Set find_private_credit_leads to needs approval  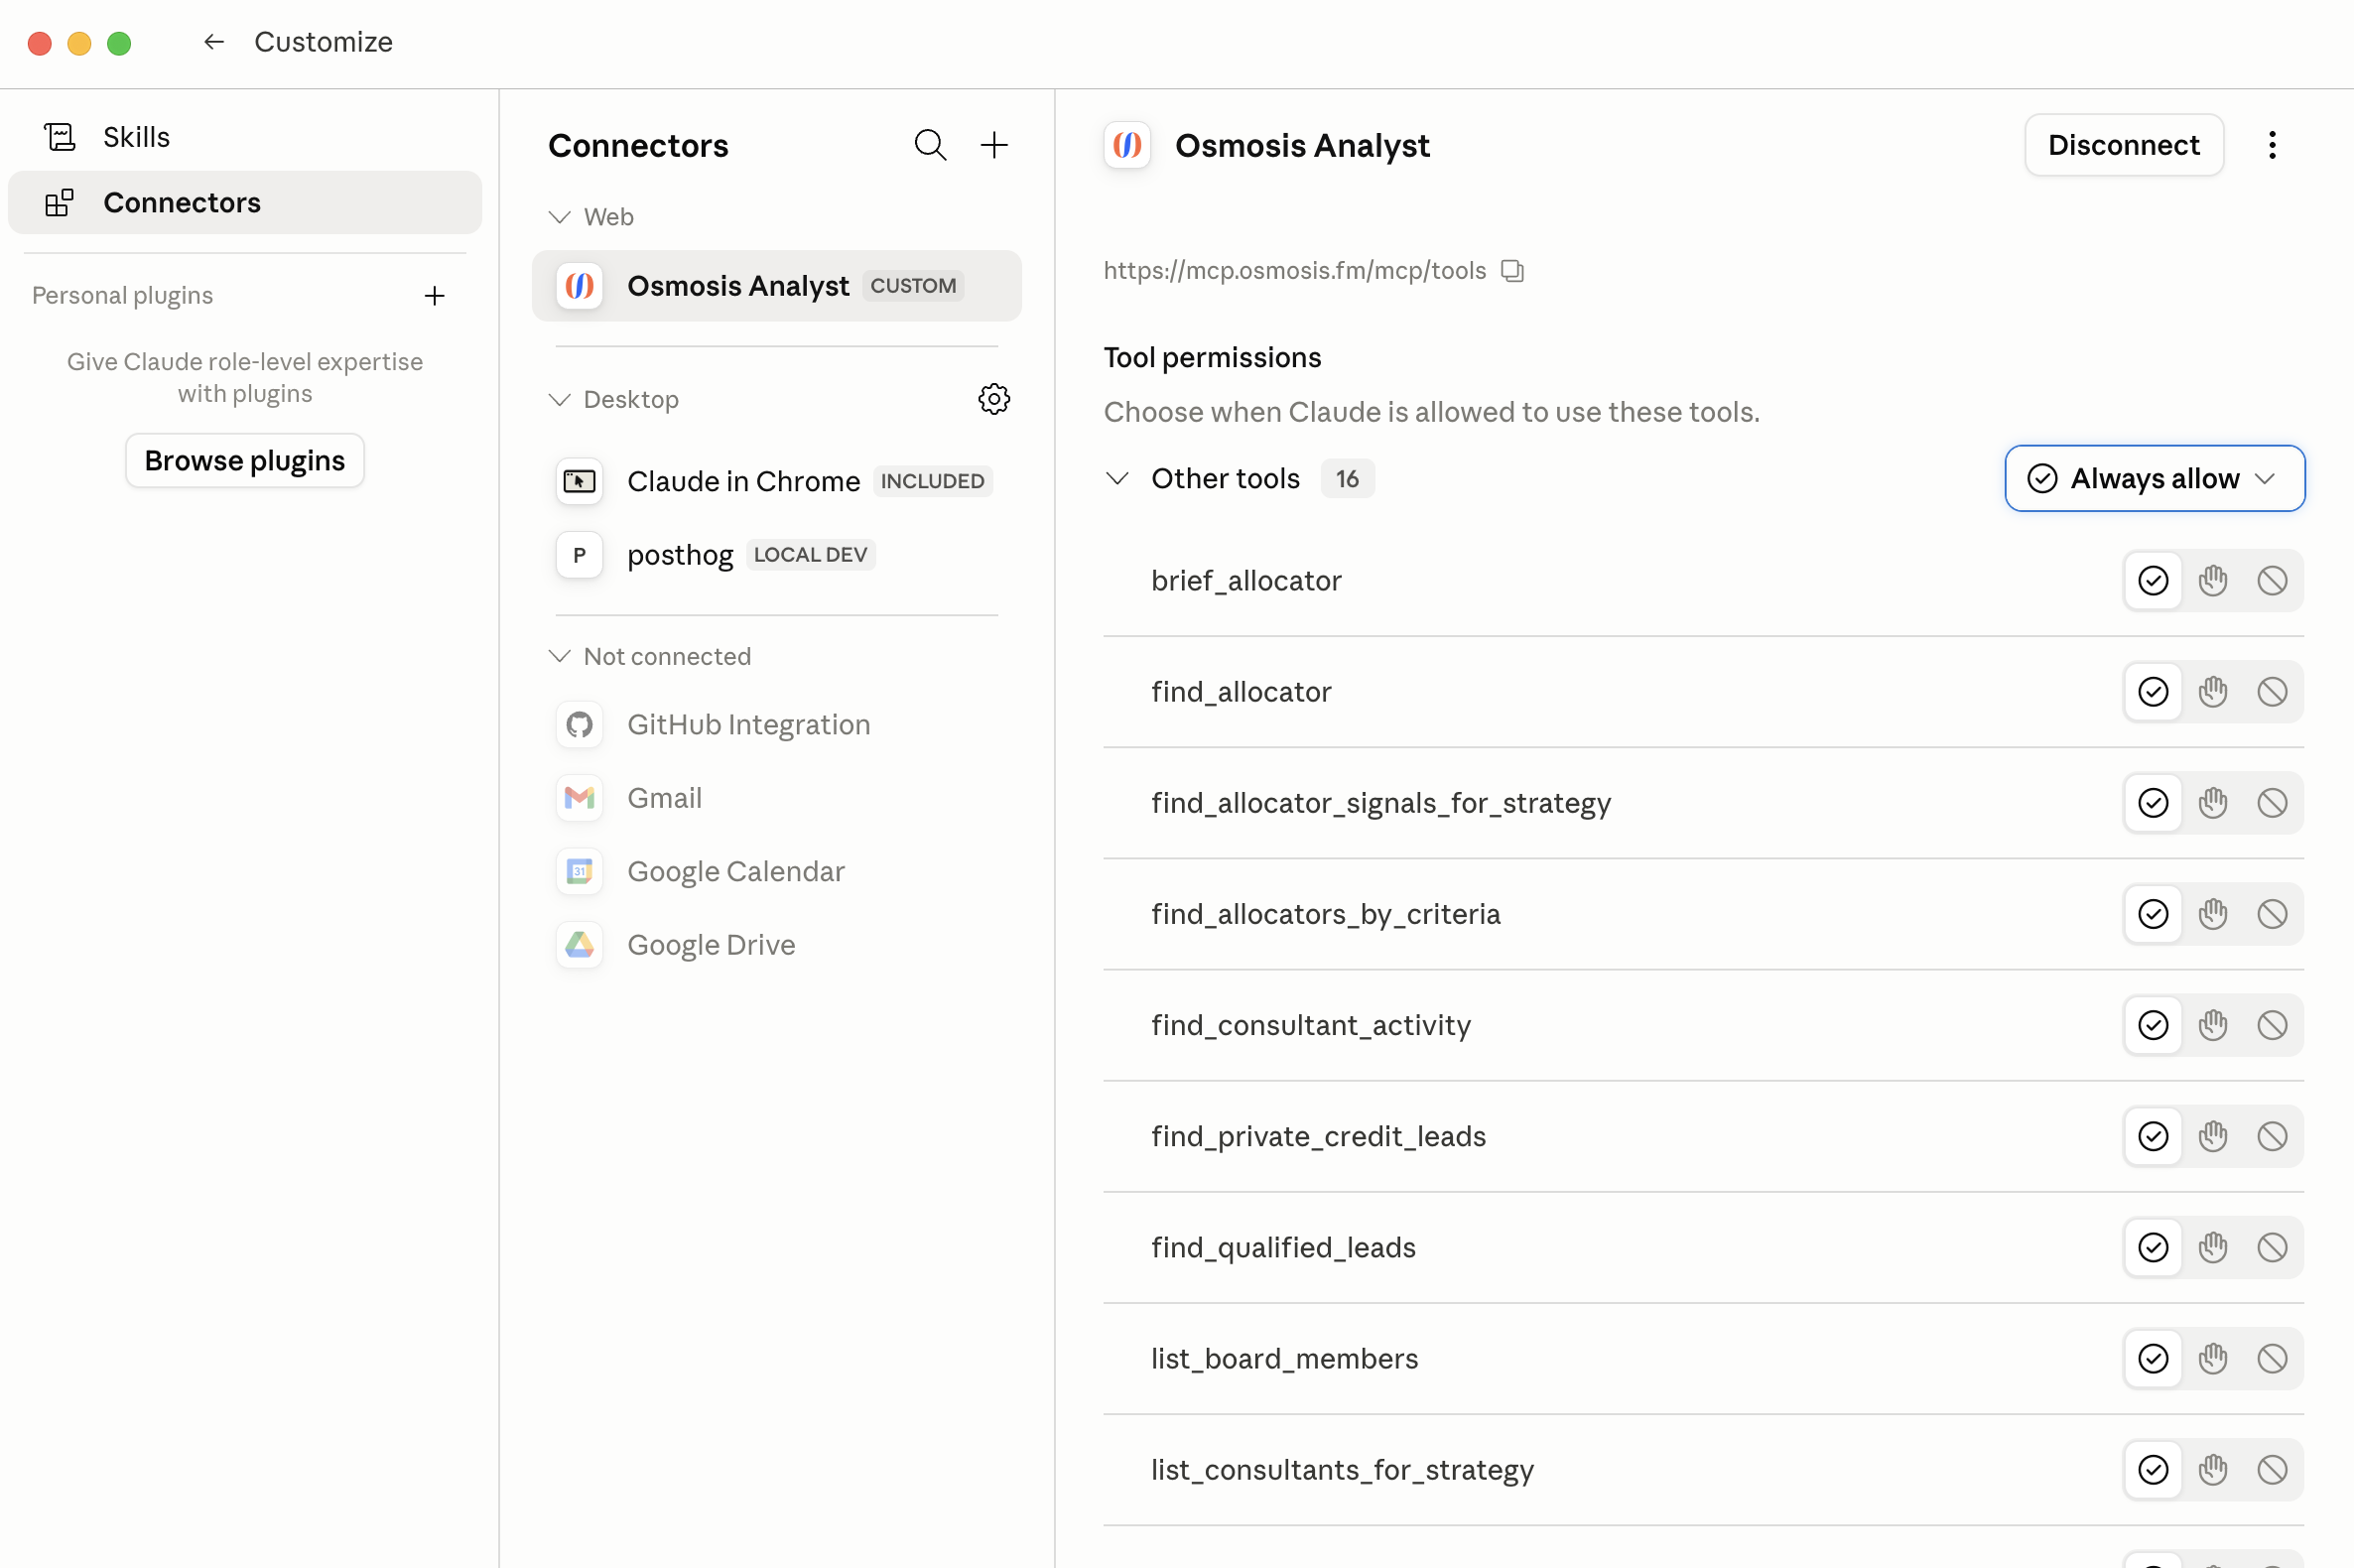point(2213,1136)
